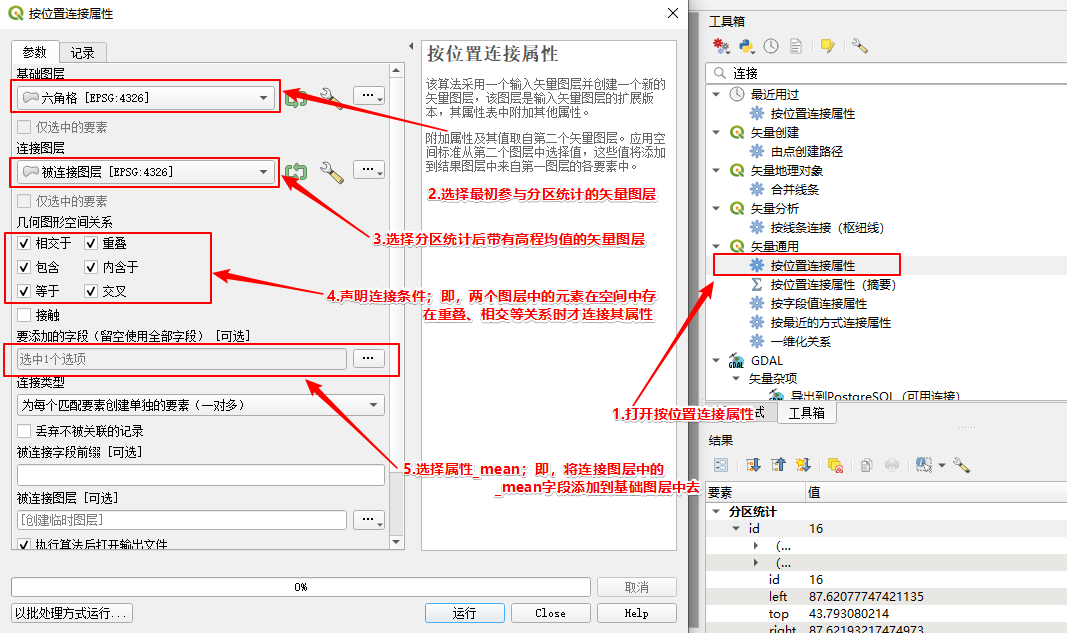Image resolution: width=1067 pixels, height=633 pixels.
Task: Click 以批处理方式运行 button
Action: click(x=72, y=613)
